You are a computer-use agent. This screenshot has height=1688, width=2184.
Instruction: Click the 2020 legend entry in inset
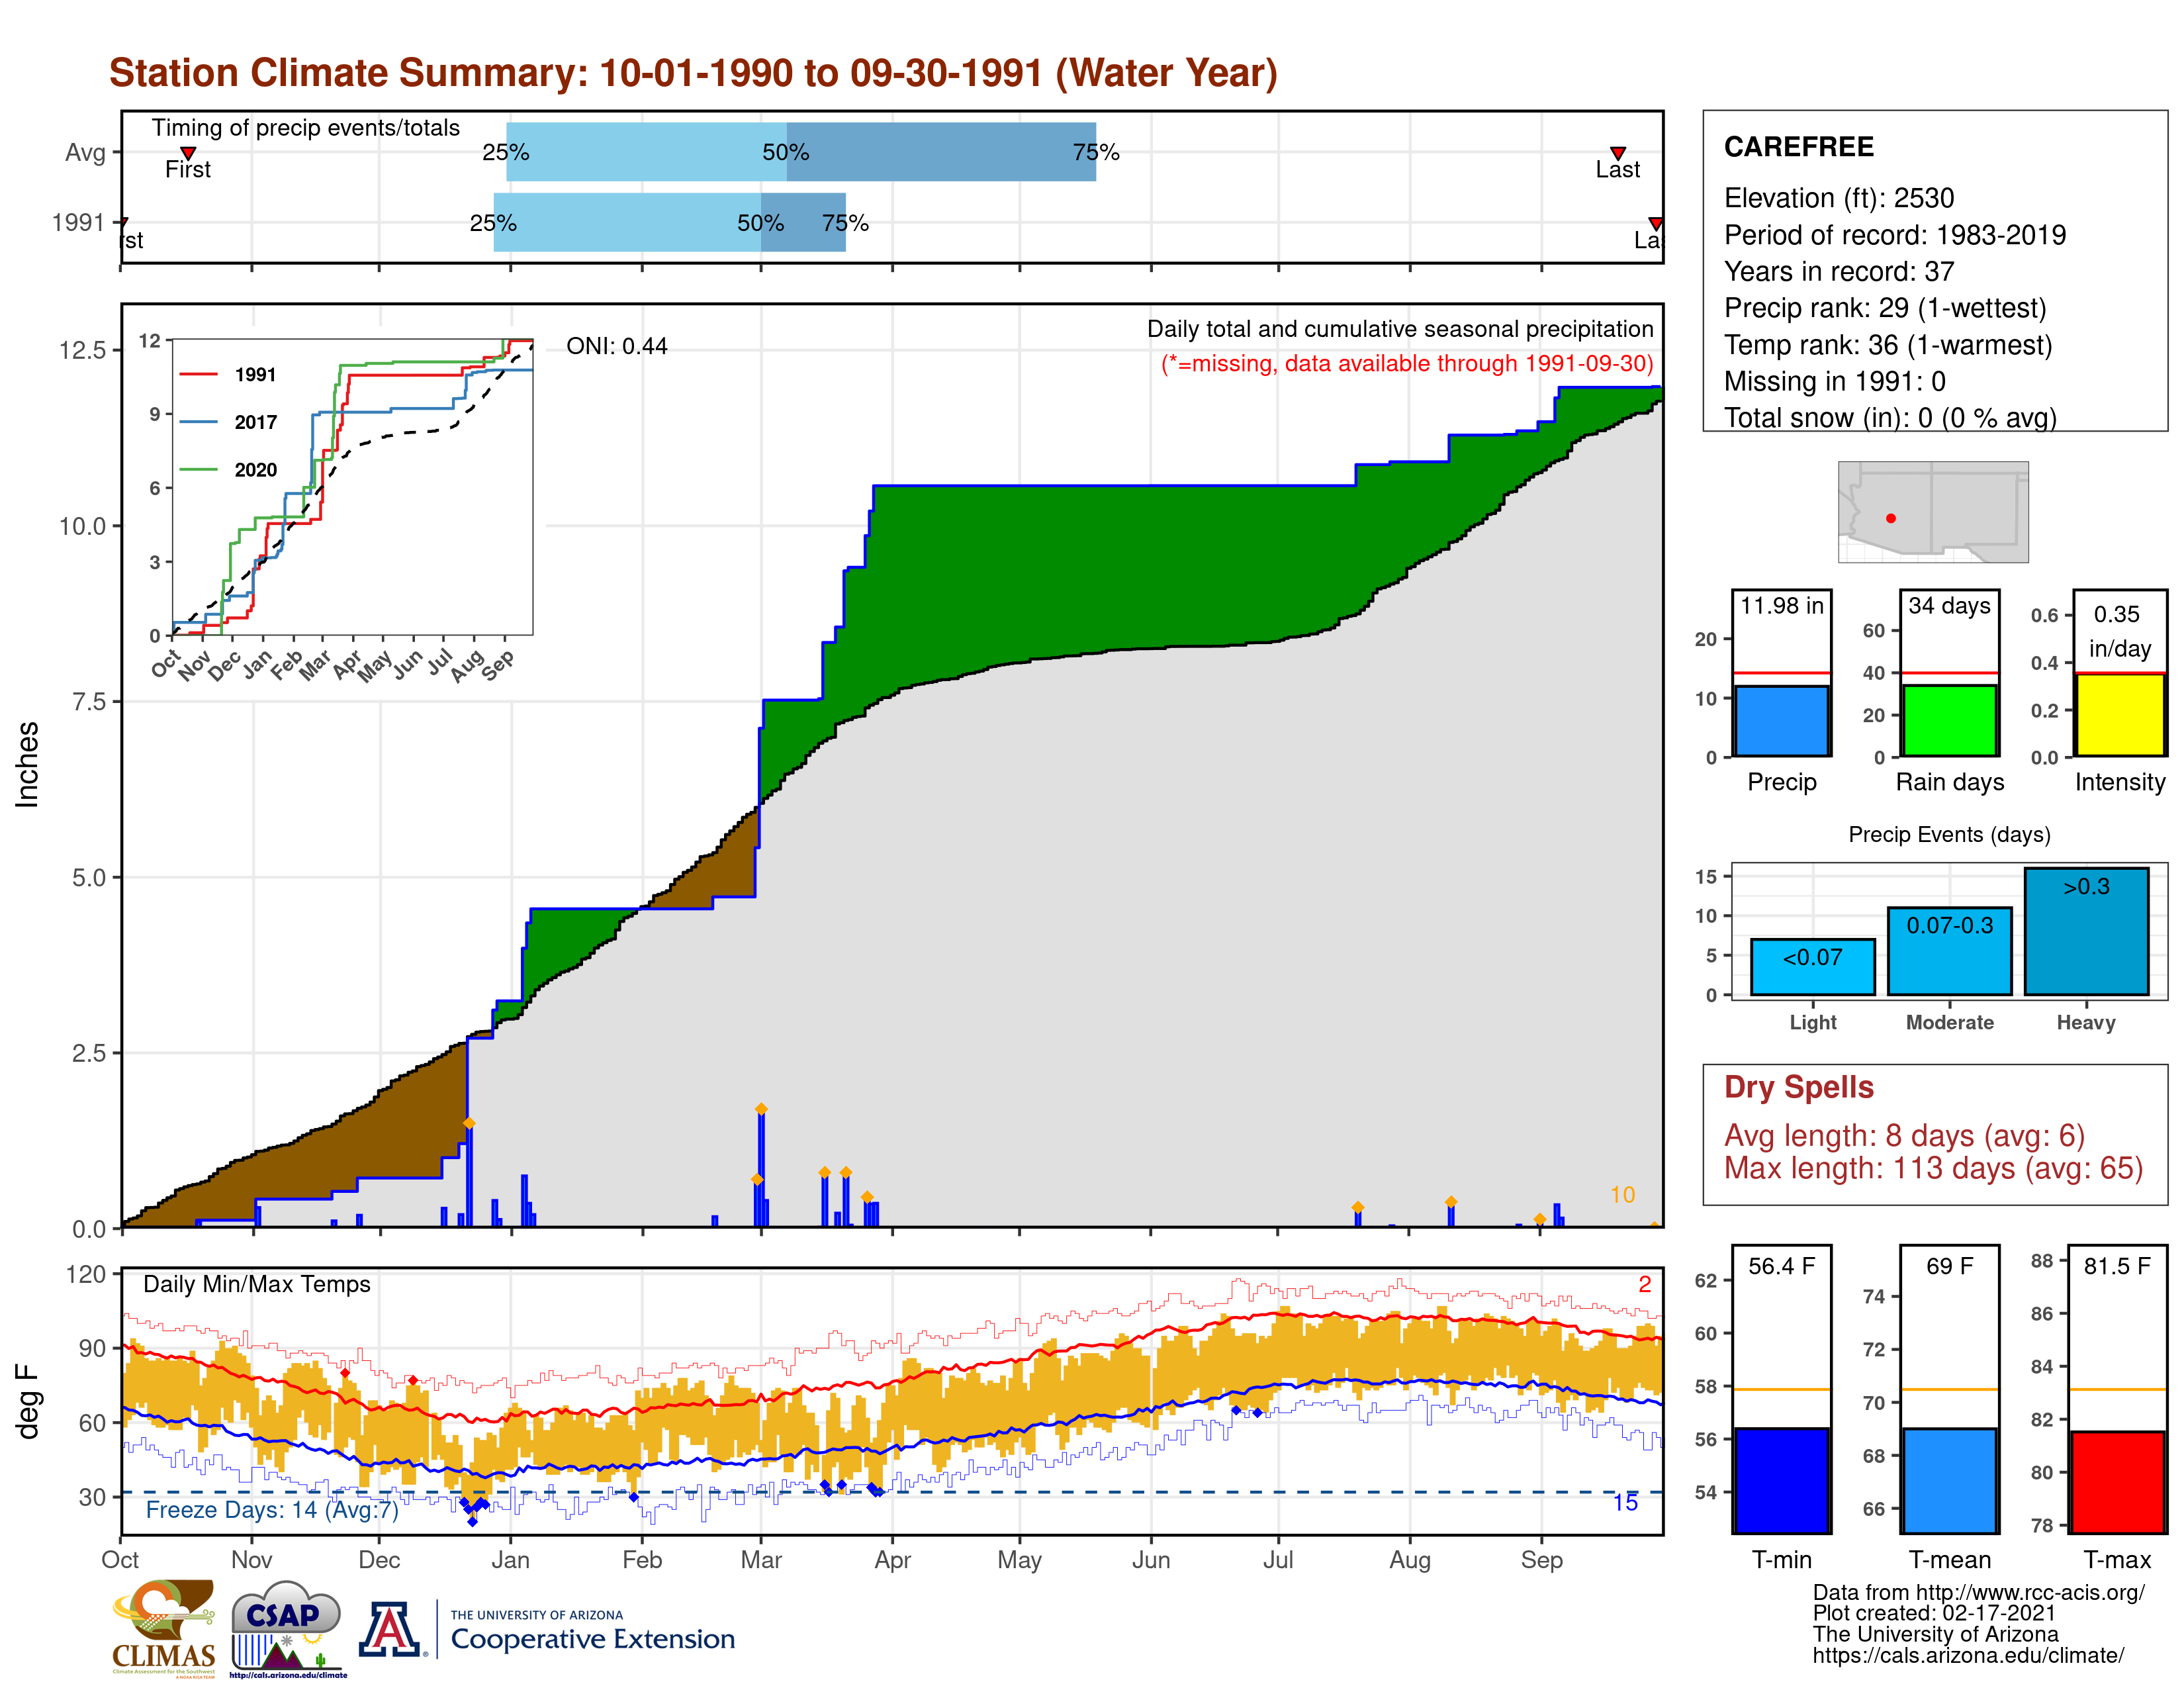pyautogui.click(x=228, y=469)
